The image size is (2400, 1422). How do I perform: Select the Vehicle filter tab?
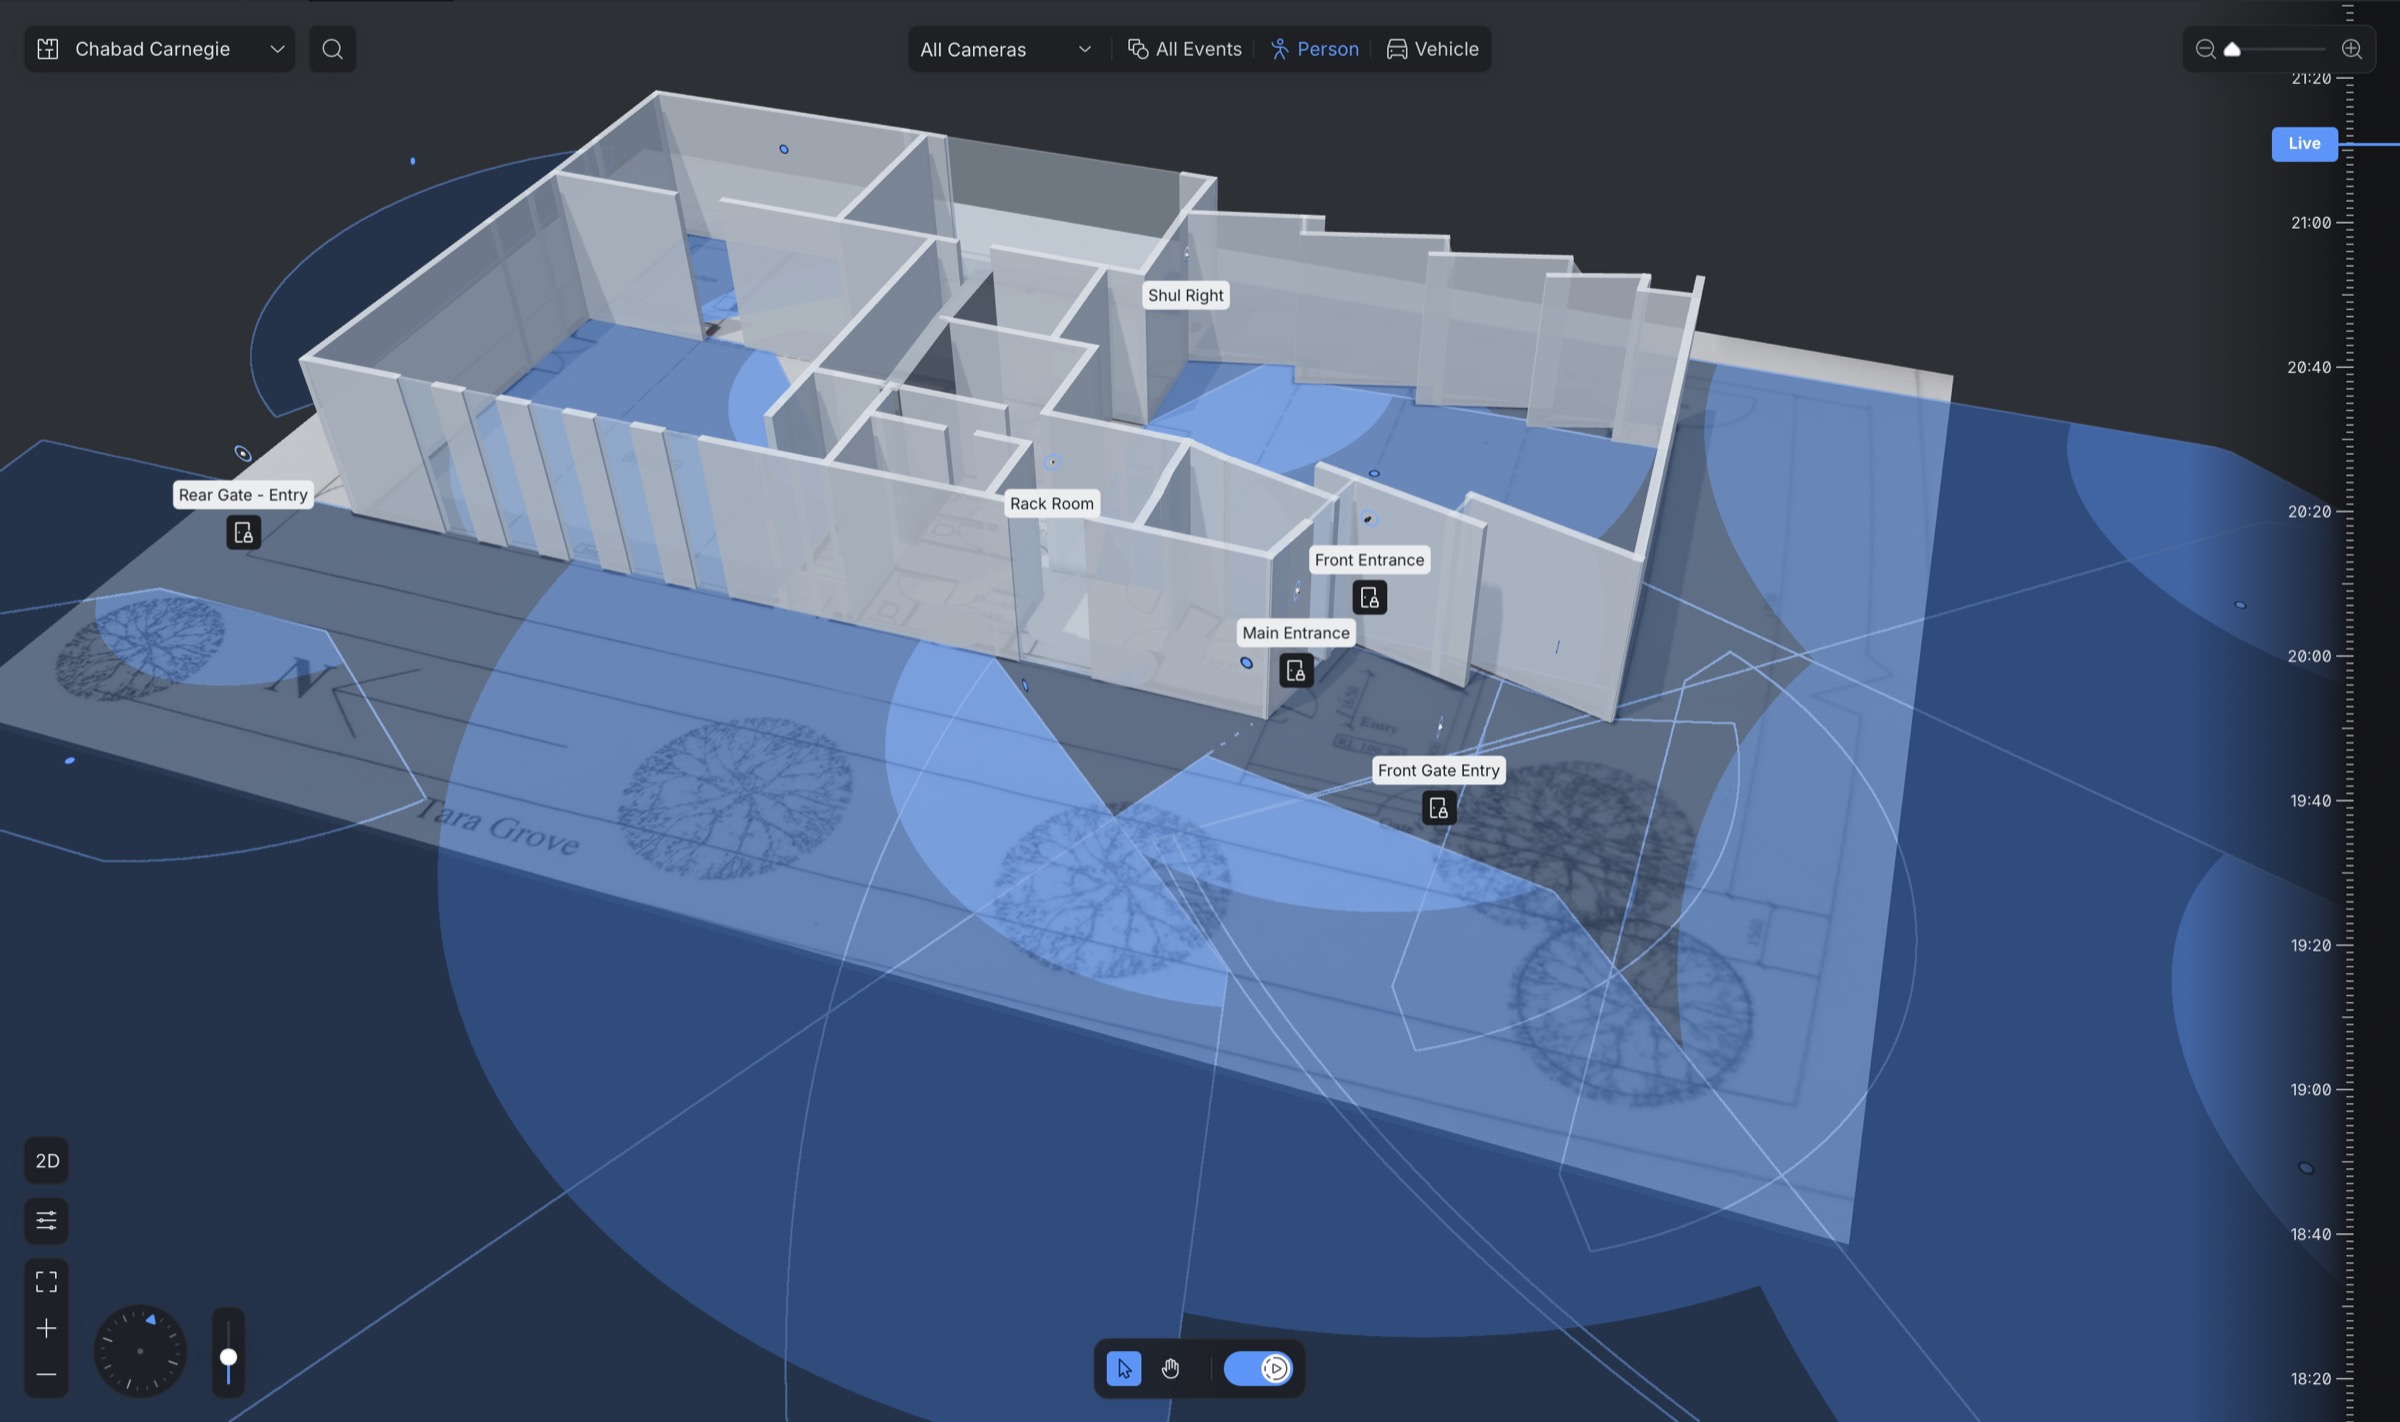(x=1432, y=49)
